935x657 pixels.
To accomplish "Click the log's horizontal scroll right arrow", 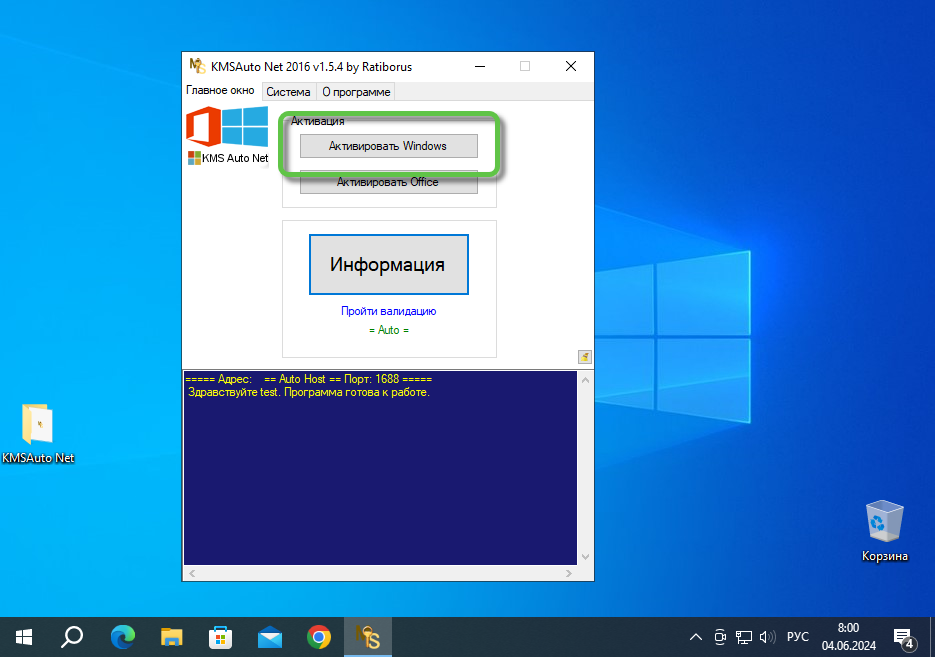I will (x=569, y=574).
